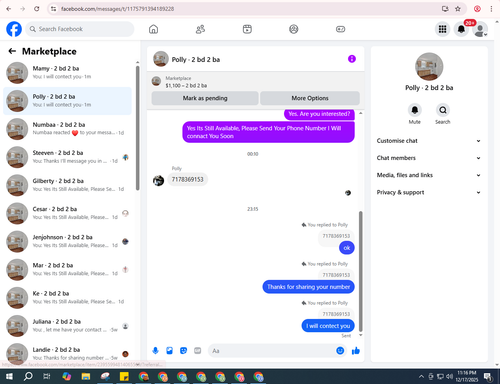The height and width of the screenshot is (384, 500).
Task: Expand Chat members section
Action: point(429,158)
